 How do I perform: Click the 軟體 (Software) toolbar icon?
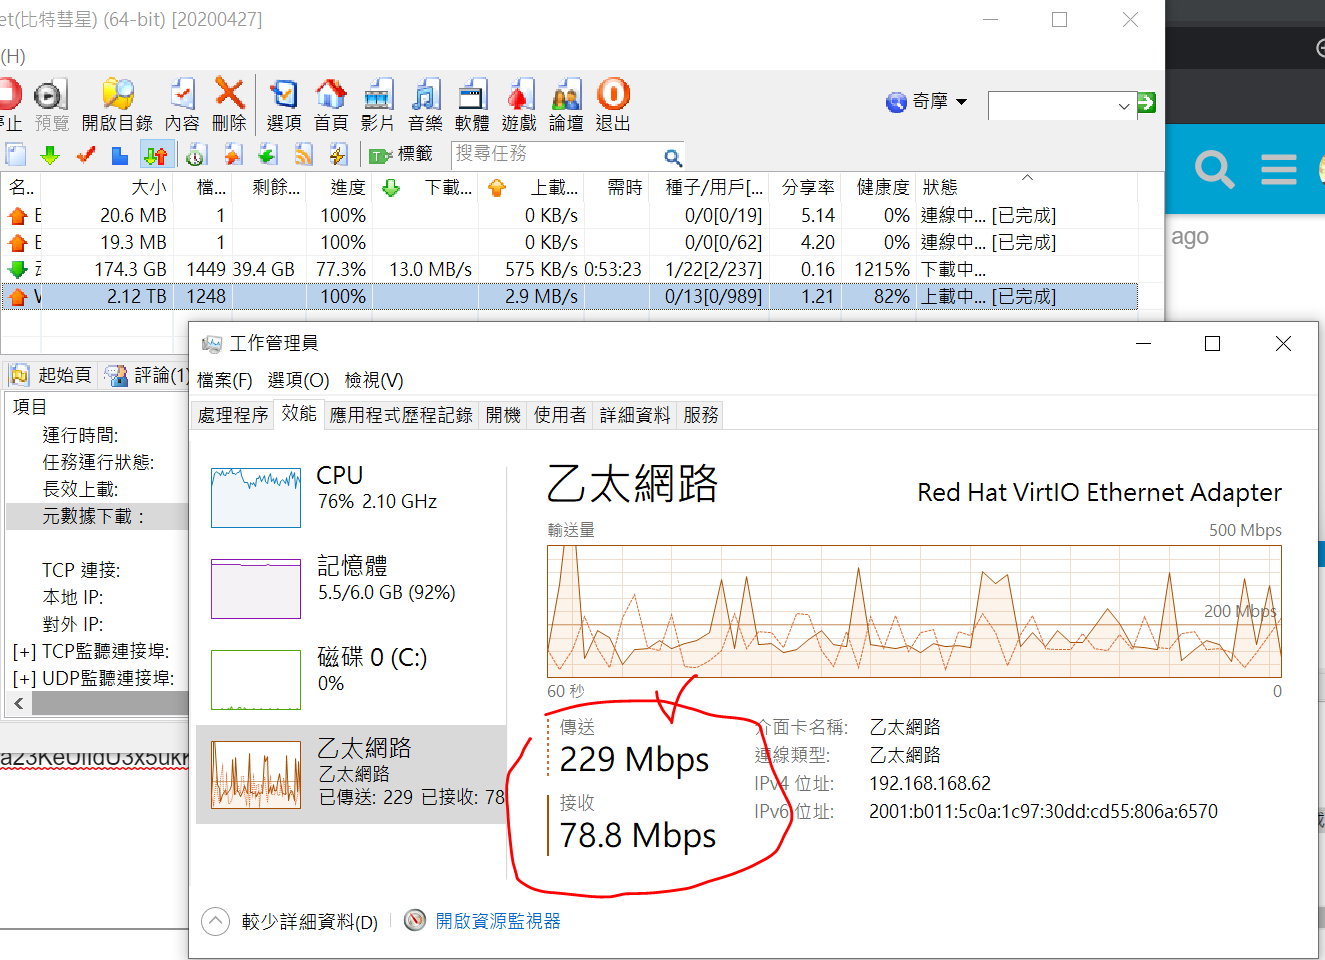click(472, 105)
